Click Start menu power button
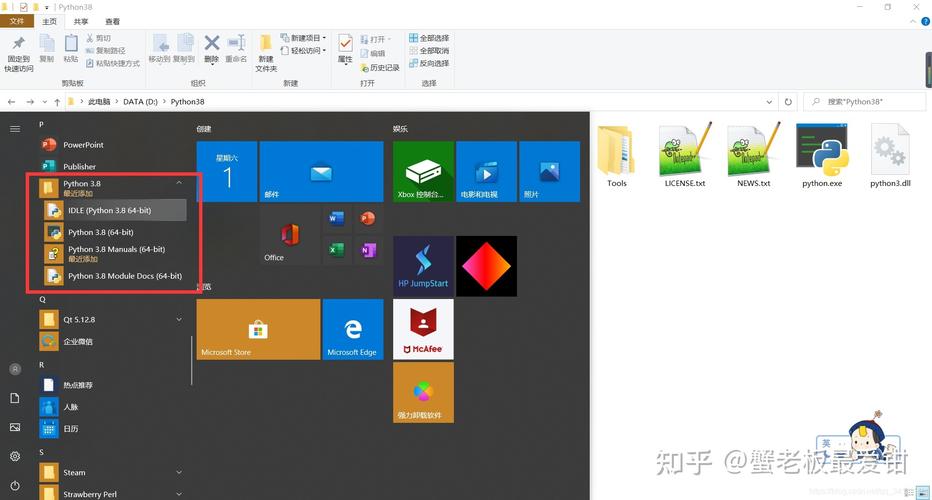The width and height of the screenshot is (932, 500). click(x=15, y=485)
